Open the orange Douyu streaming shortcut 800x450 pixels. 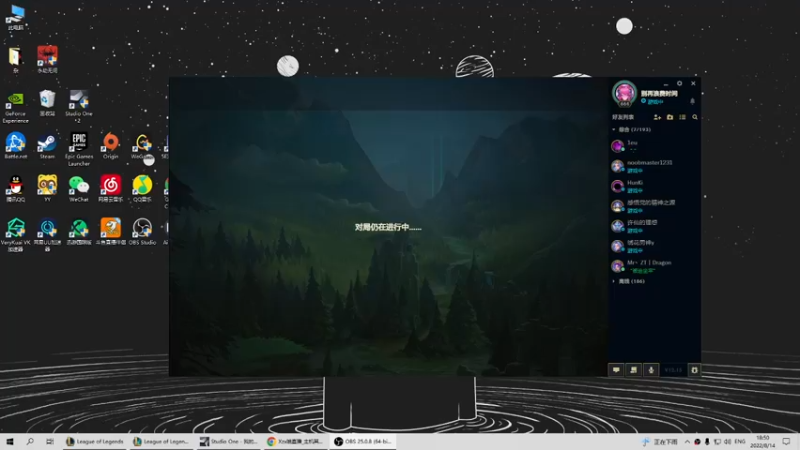click(x=110, y=232)
